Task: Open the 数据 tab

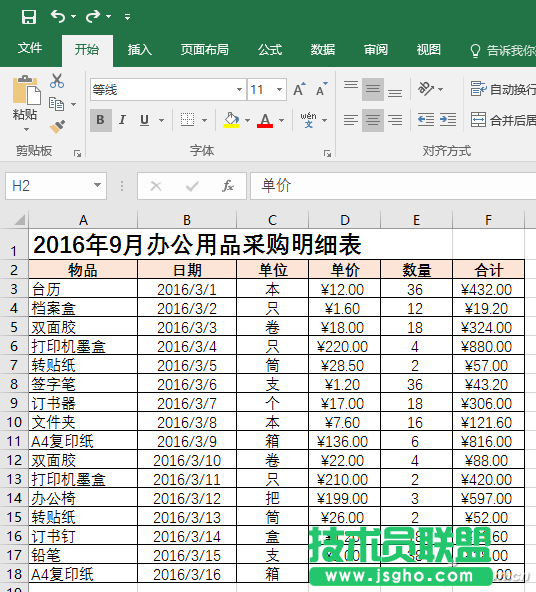Action: click(323, 49)
